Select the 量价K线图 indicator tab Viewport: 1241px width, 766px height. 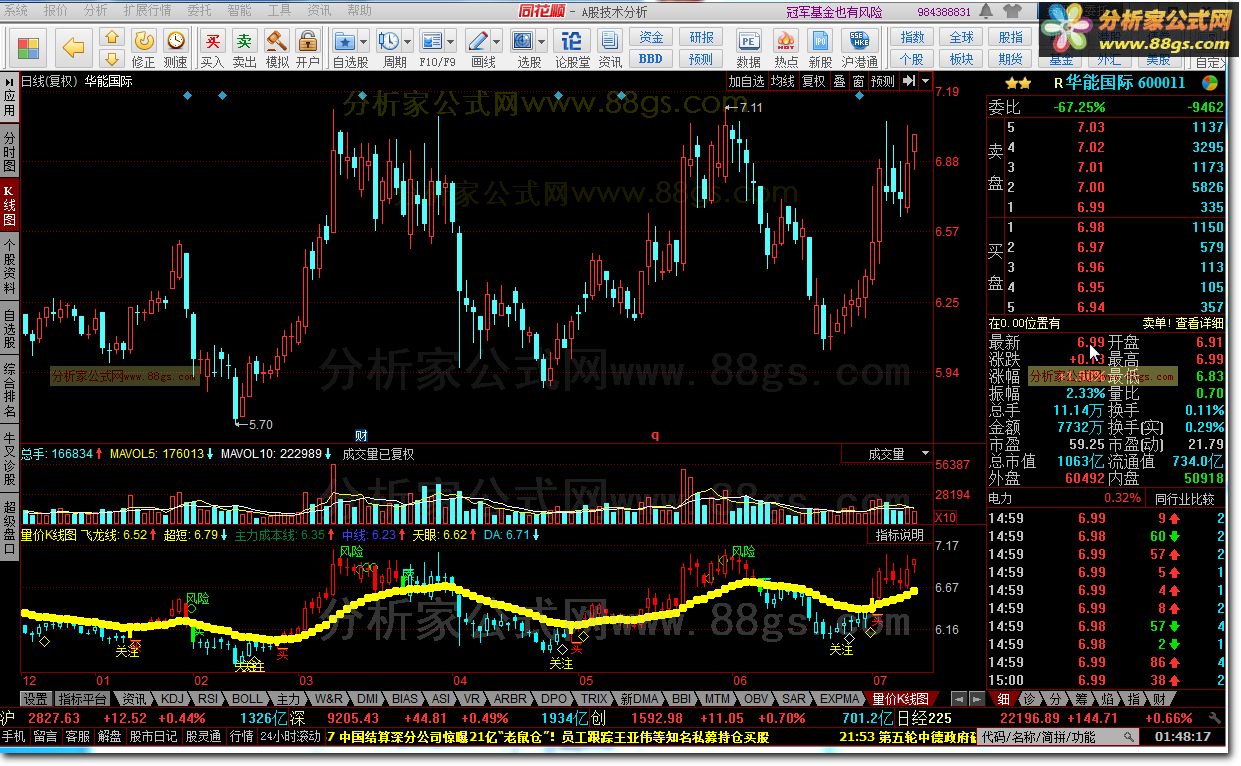click(901, 698)
